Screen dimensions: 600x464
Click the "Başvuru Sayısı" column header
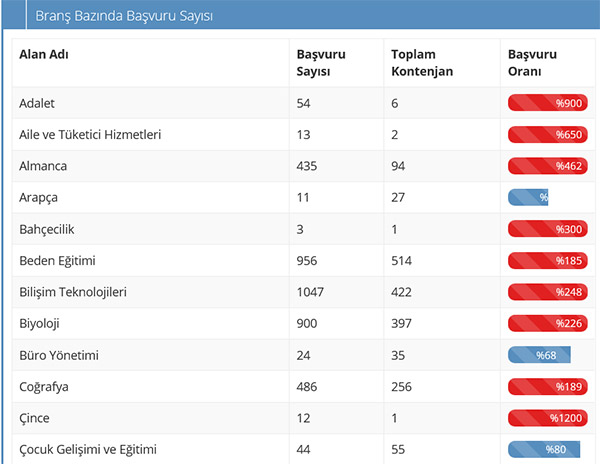pos(320,62)
